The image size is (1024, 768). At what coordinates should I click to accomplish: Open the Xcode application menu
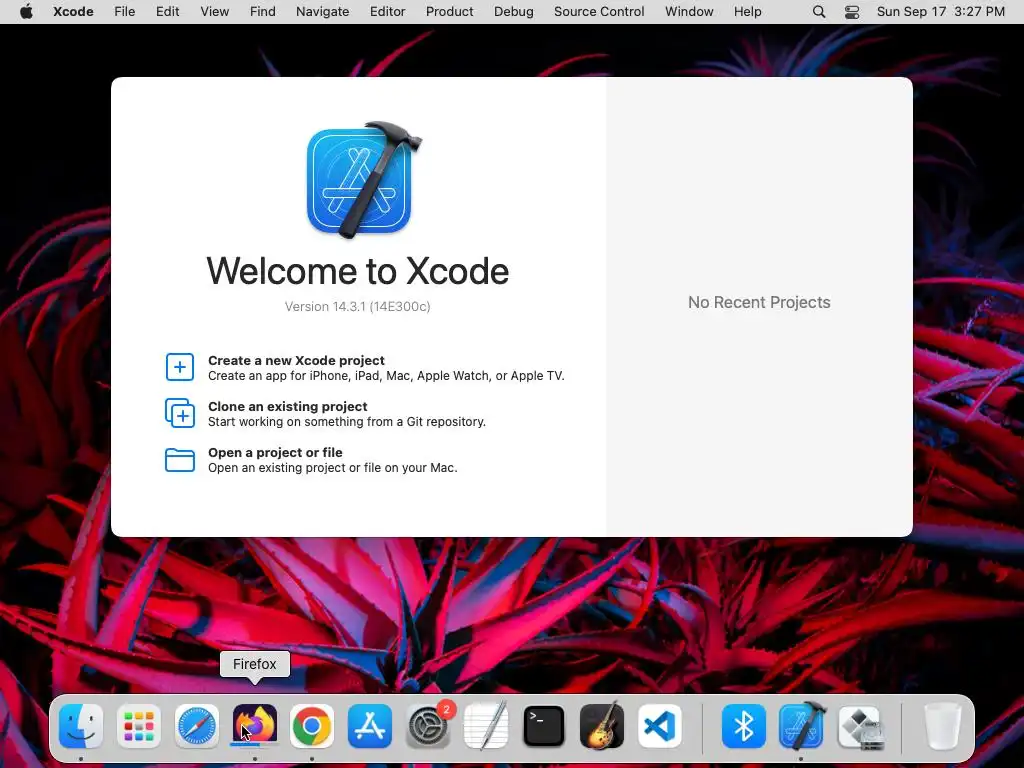(73, 12)
